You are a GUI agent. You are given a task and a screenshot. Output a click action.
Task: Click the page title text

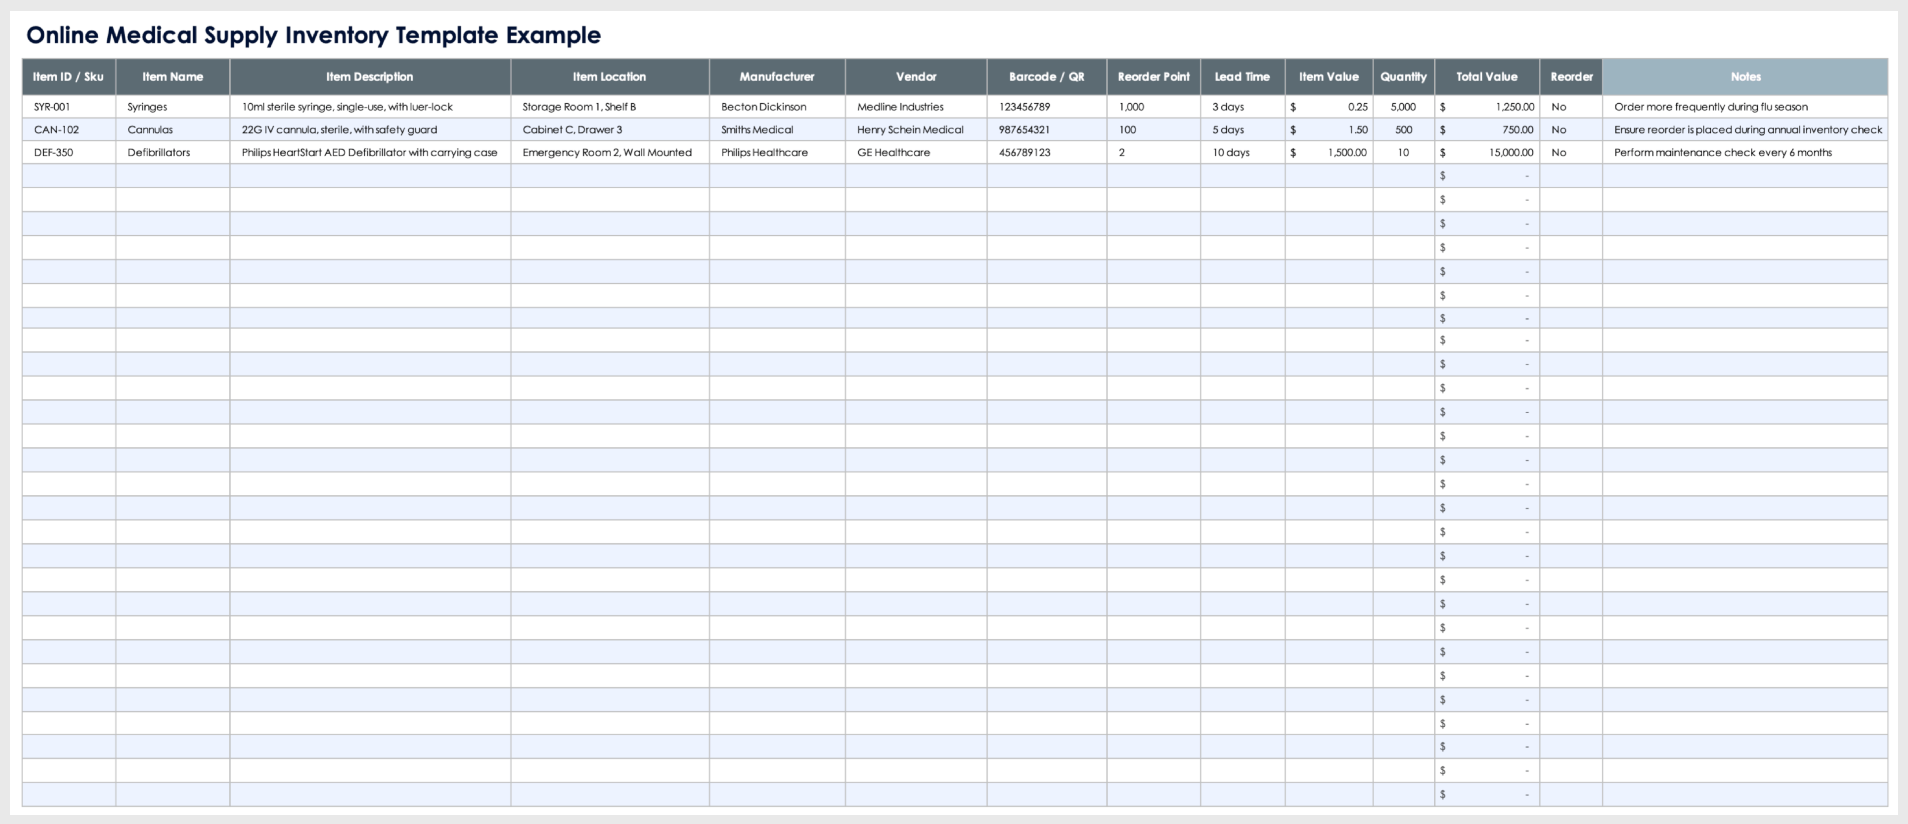tap(313, 35)
